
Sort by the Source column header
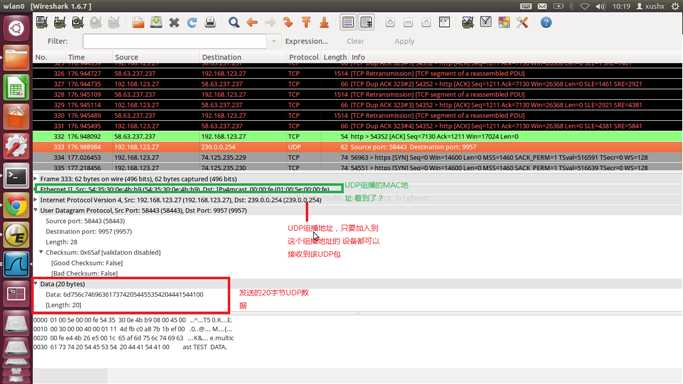pyautogui.click(x=126, y=57)
